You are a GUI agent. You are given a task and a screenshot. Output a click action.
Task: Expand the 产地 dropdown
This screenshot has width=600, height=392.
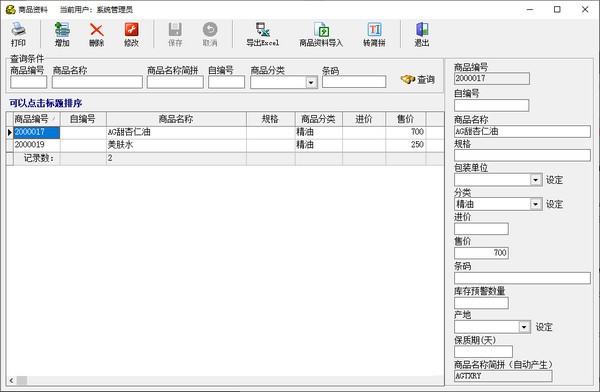coord(525,327)
